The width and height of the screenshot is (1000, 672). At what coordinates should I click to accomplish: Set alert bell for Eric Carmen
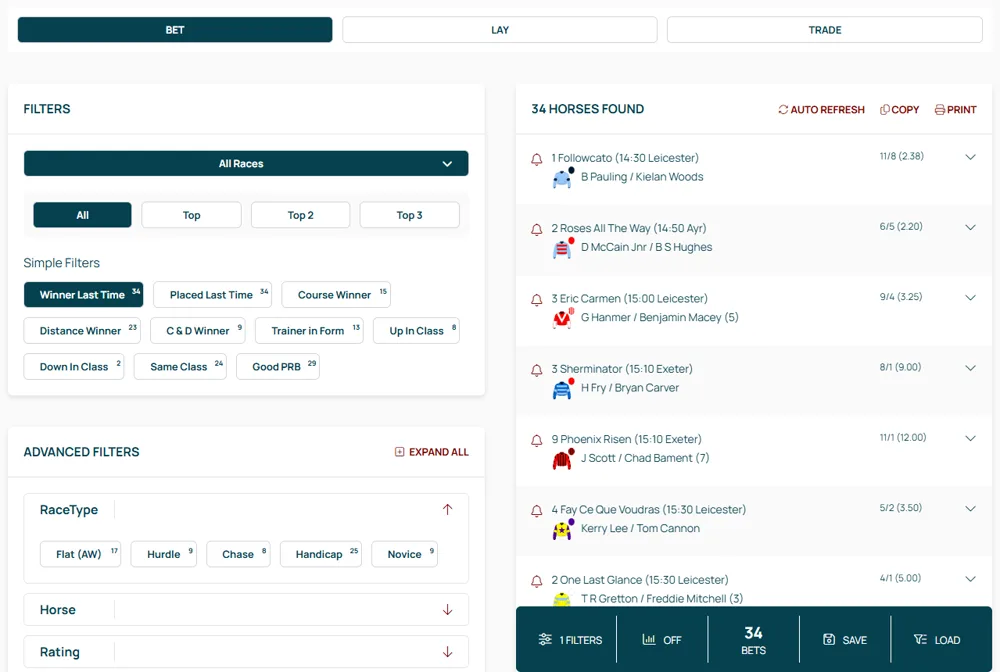tap(536, 300)
